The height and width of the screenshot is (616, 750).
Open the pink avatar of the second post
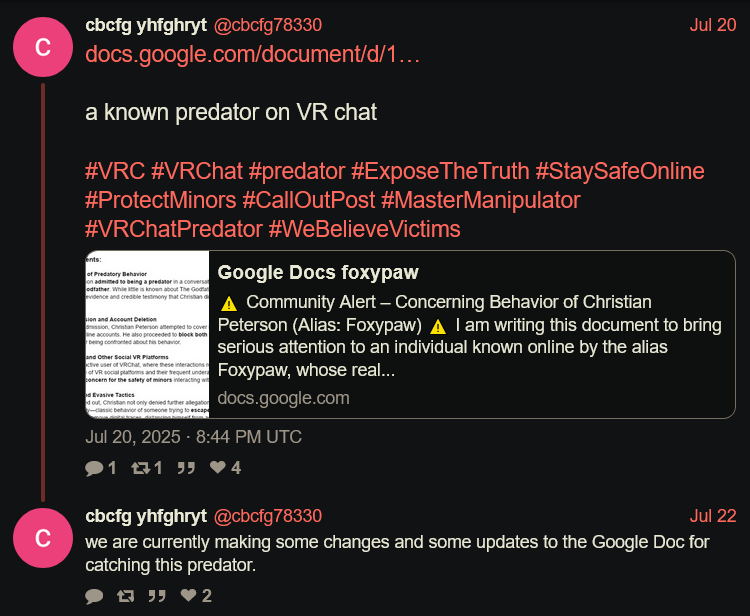coord(43,538)
